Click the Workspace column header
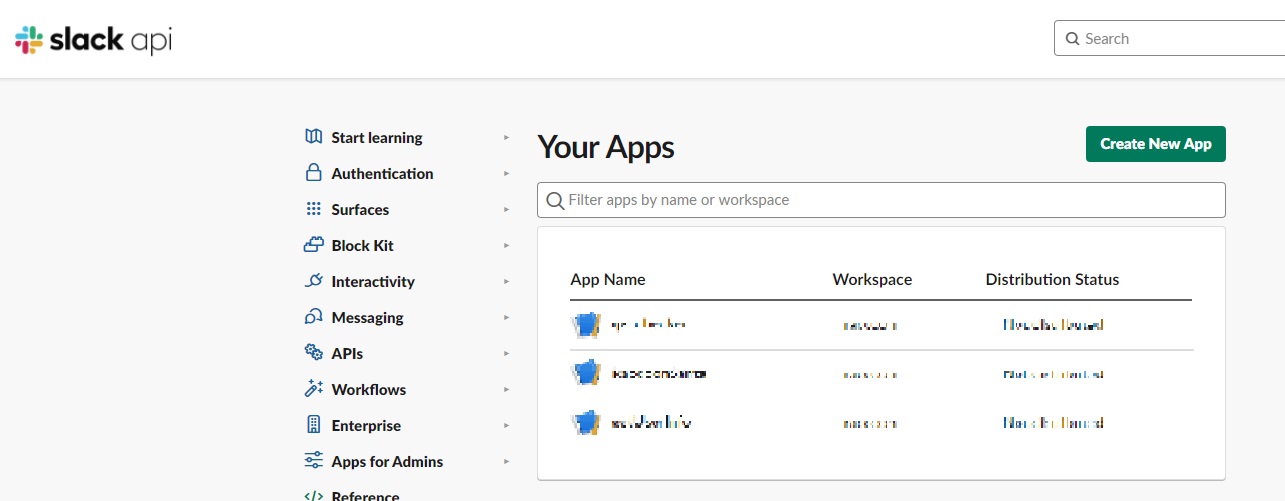 872,280
